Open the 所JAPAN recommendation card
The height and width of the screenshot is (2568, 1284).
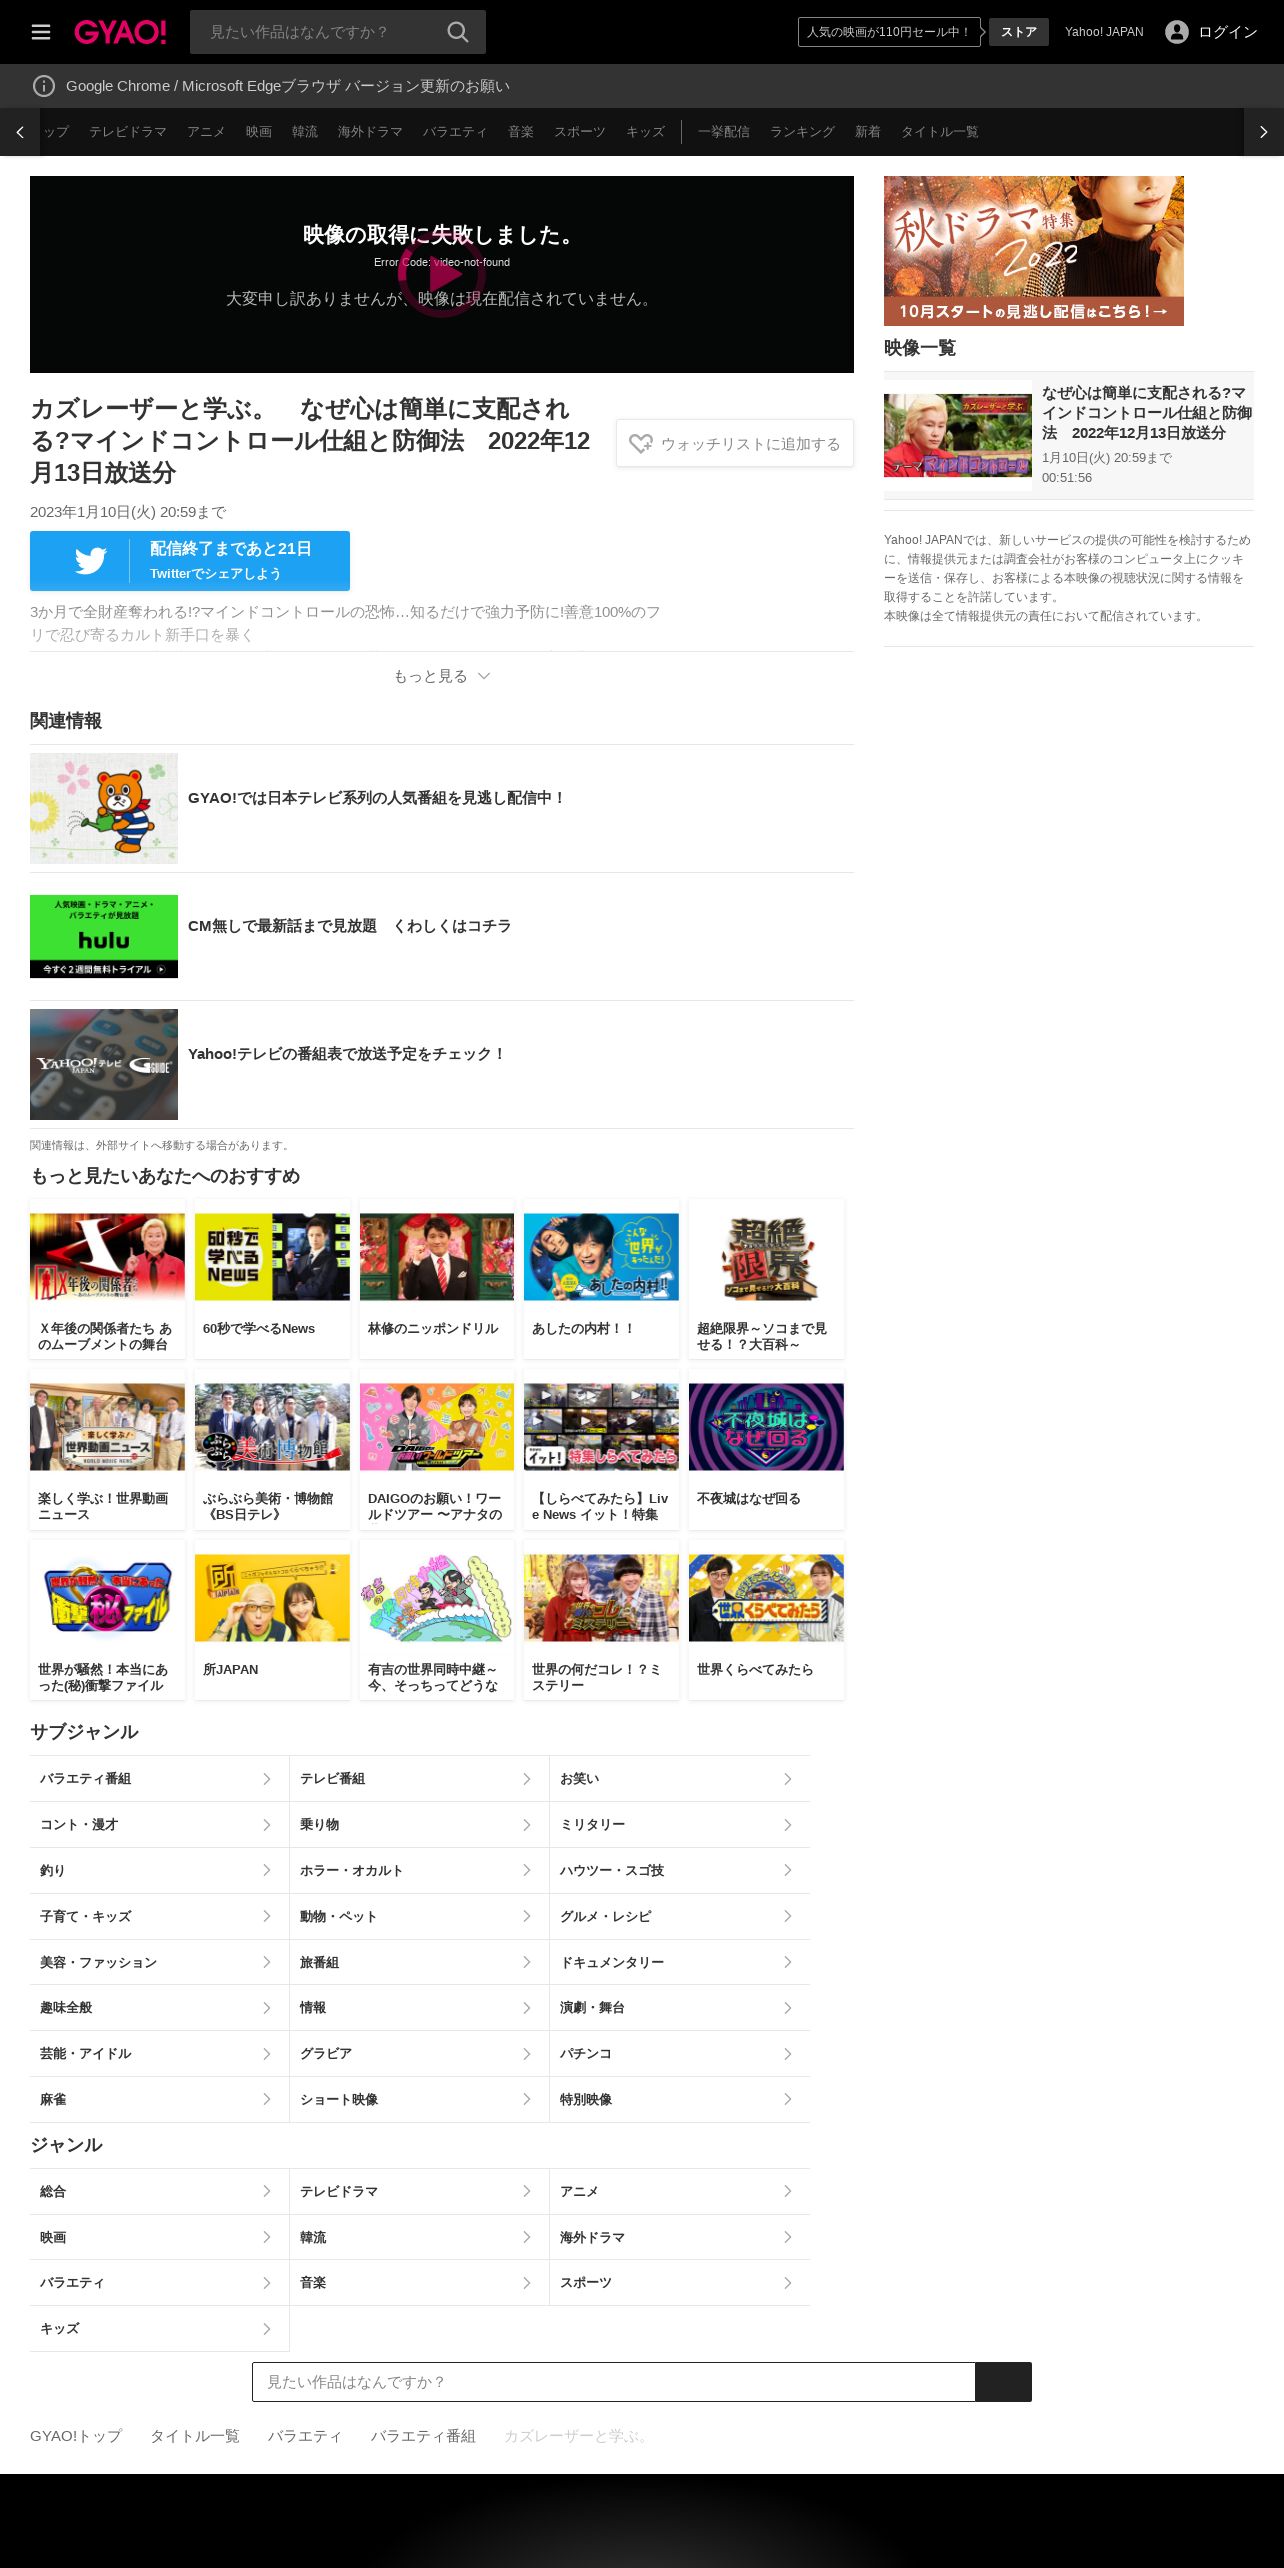272,1620
